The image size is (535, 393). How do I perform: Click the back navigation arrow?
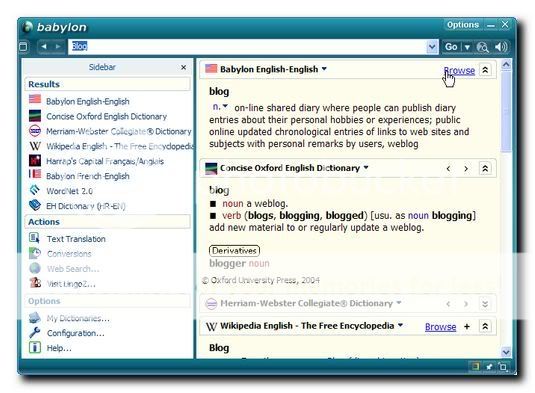[44, 46]
